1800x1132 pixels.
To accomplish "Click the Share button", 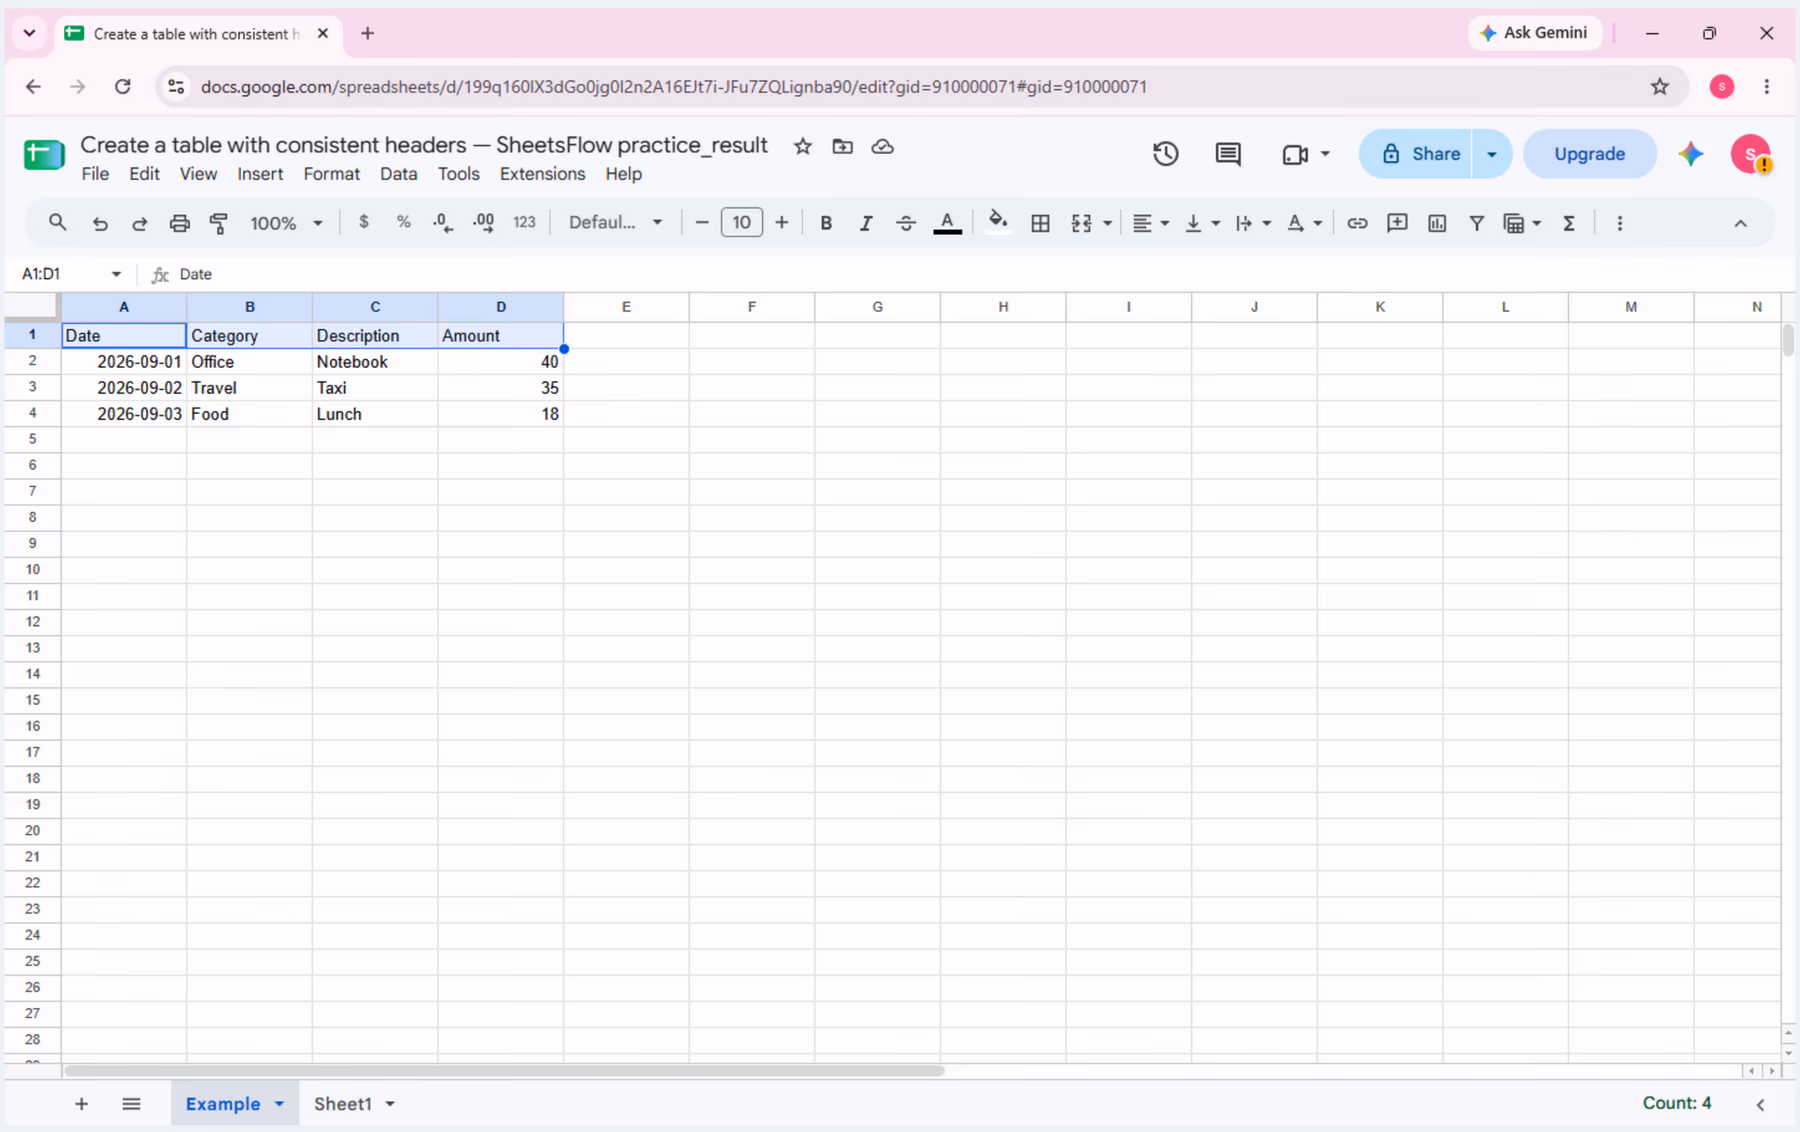I will pyautogui.click(x=1416, y=154).
